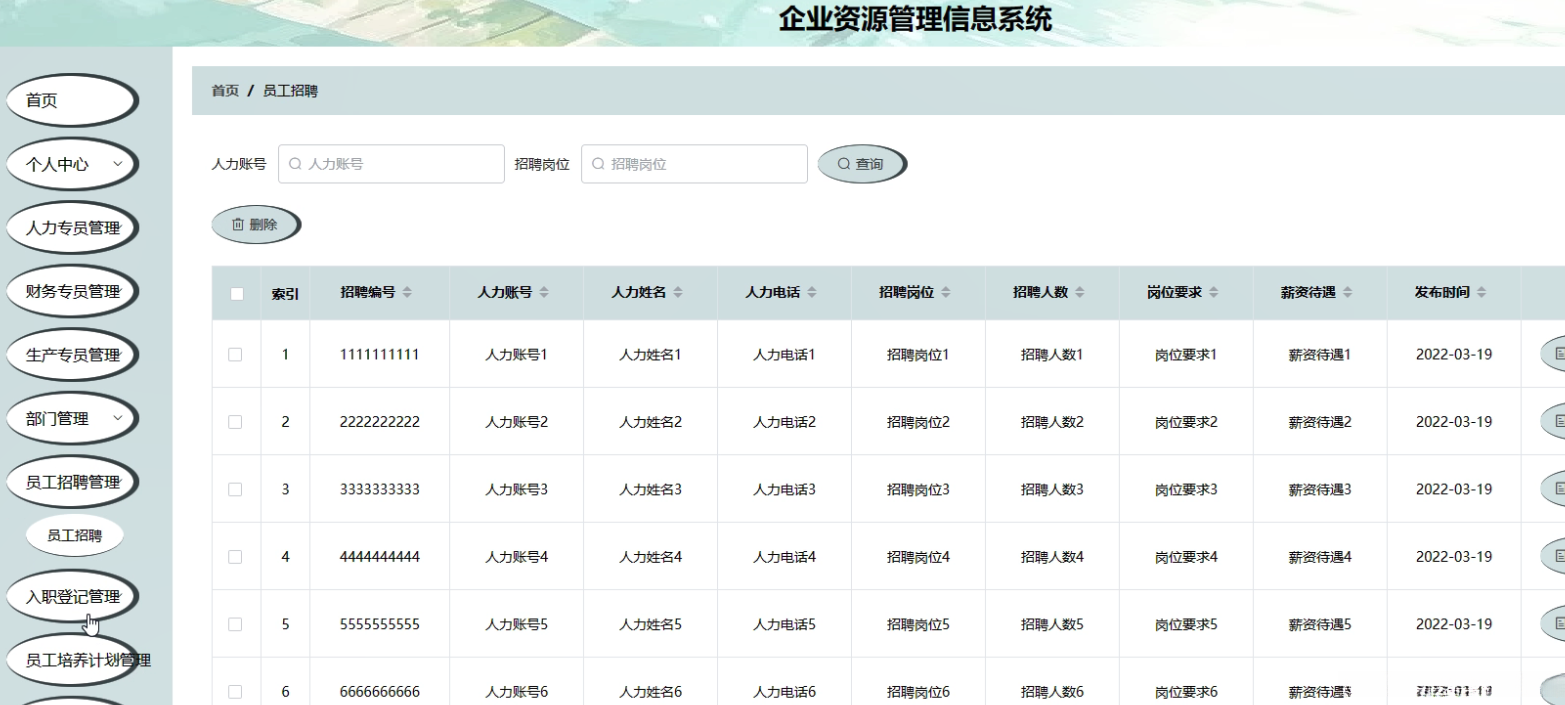Click cell 岗位要求5
Image resolution: width=1565 pixels, height=705 pixels.
coord(1186,624)
